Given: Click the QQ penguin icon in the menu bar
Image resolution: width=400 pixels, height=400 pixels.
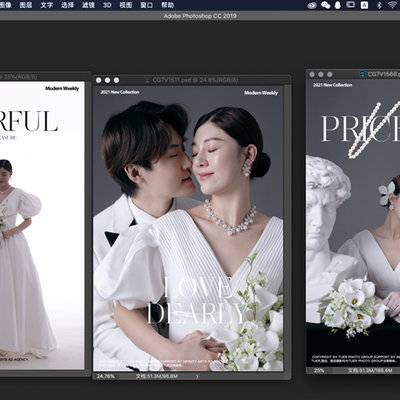Looking at the screenshot, I should [x=338, y=5].
